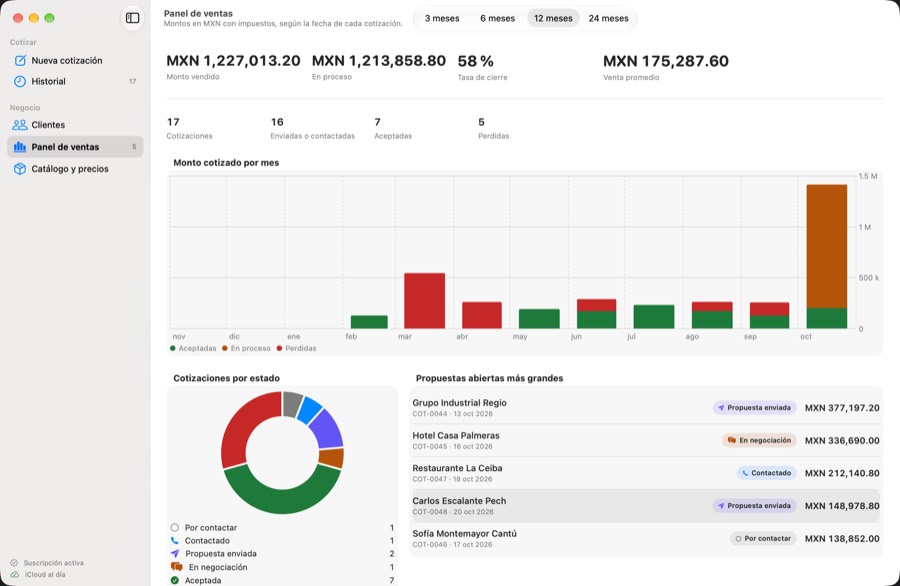Select the 12 meses range
Screen dimensions: 900x586
point(553,18)
